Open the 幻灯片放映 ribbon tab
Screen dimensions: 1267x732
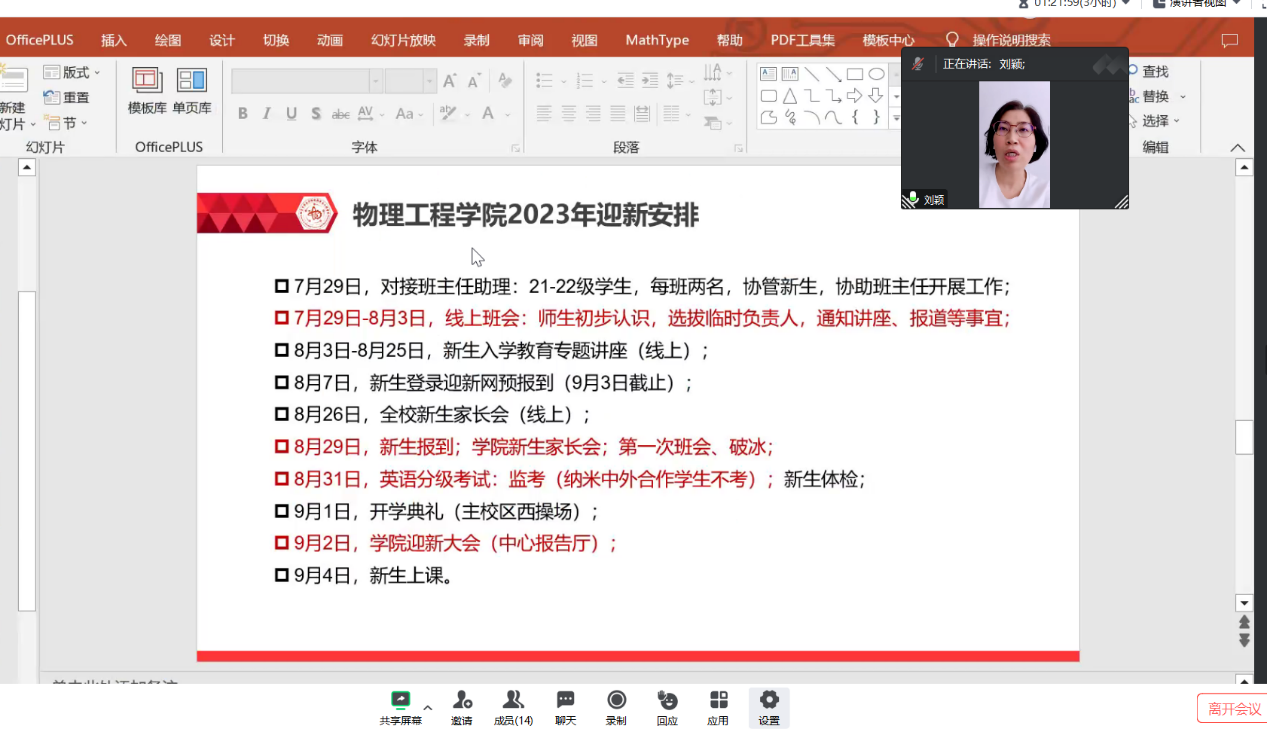click(403, 41)
